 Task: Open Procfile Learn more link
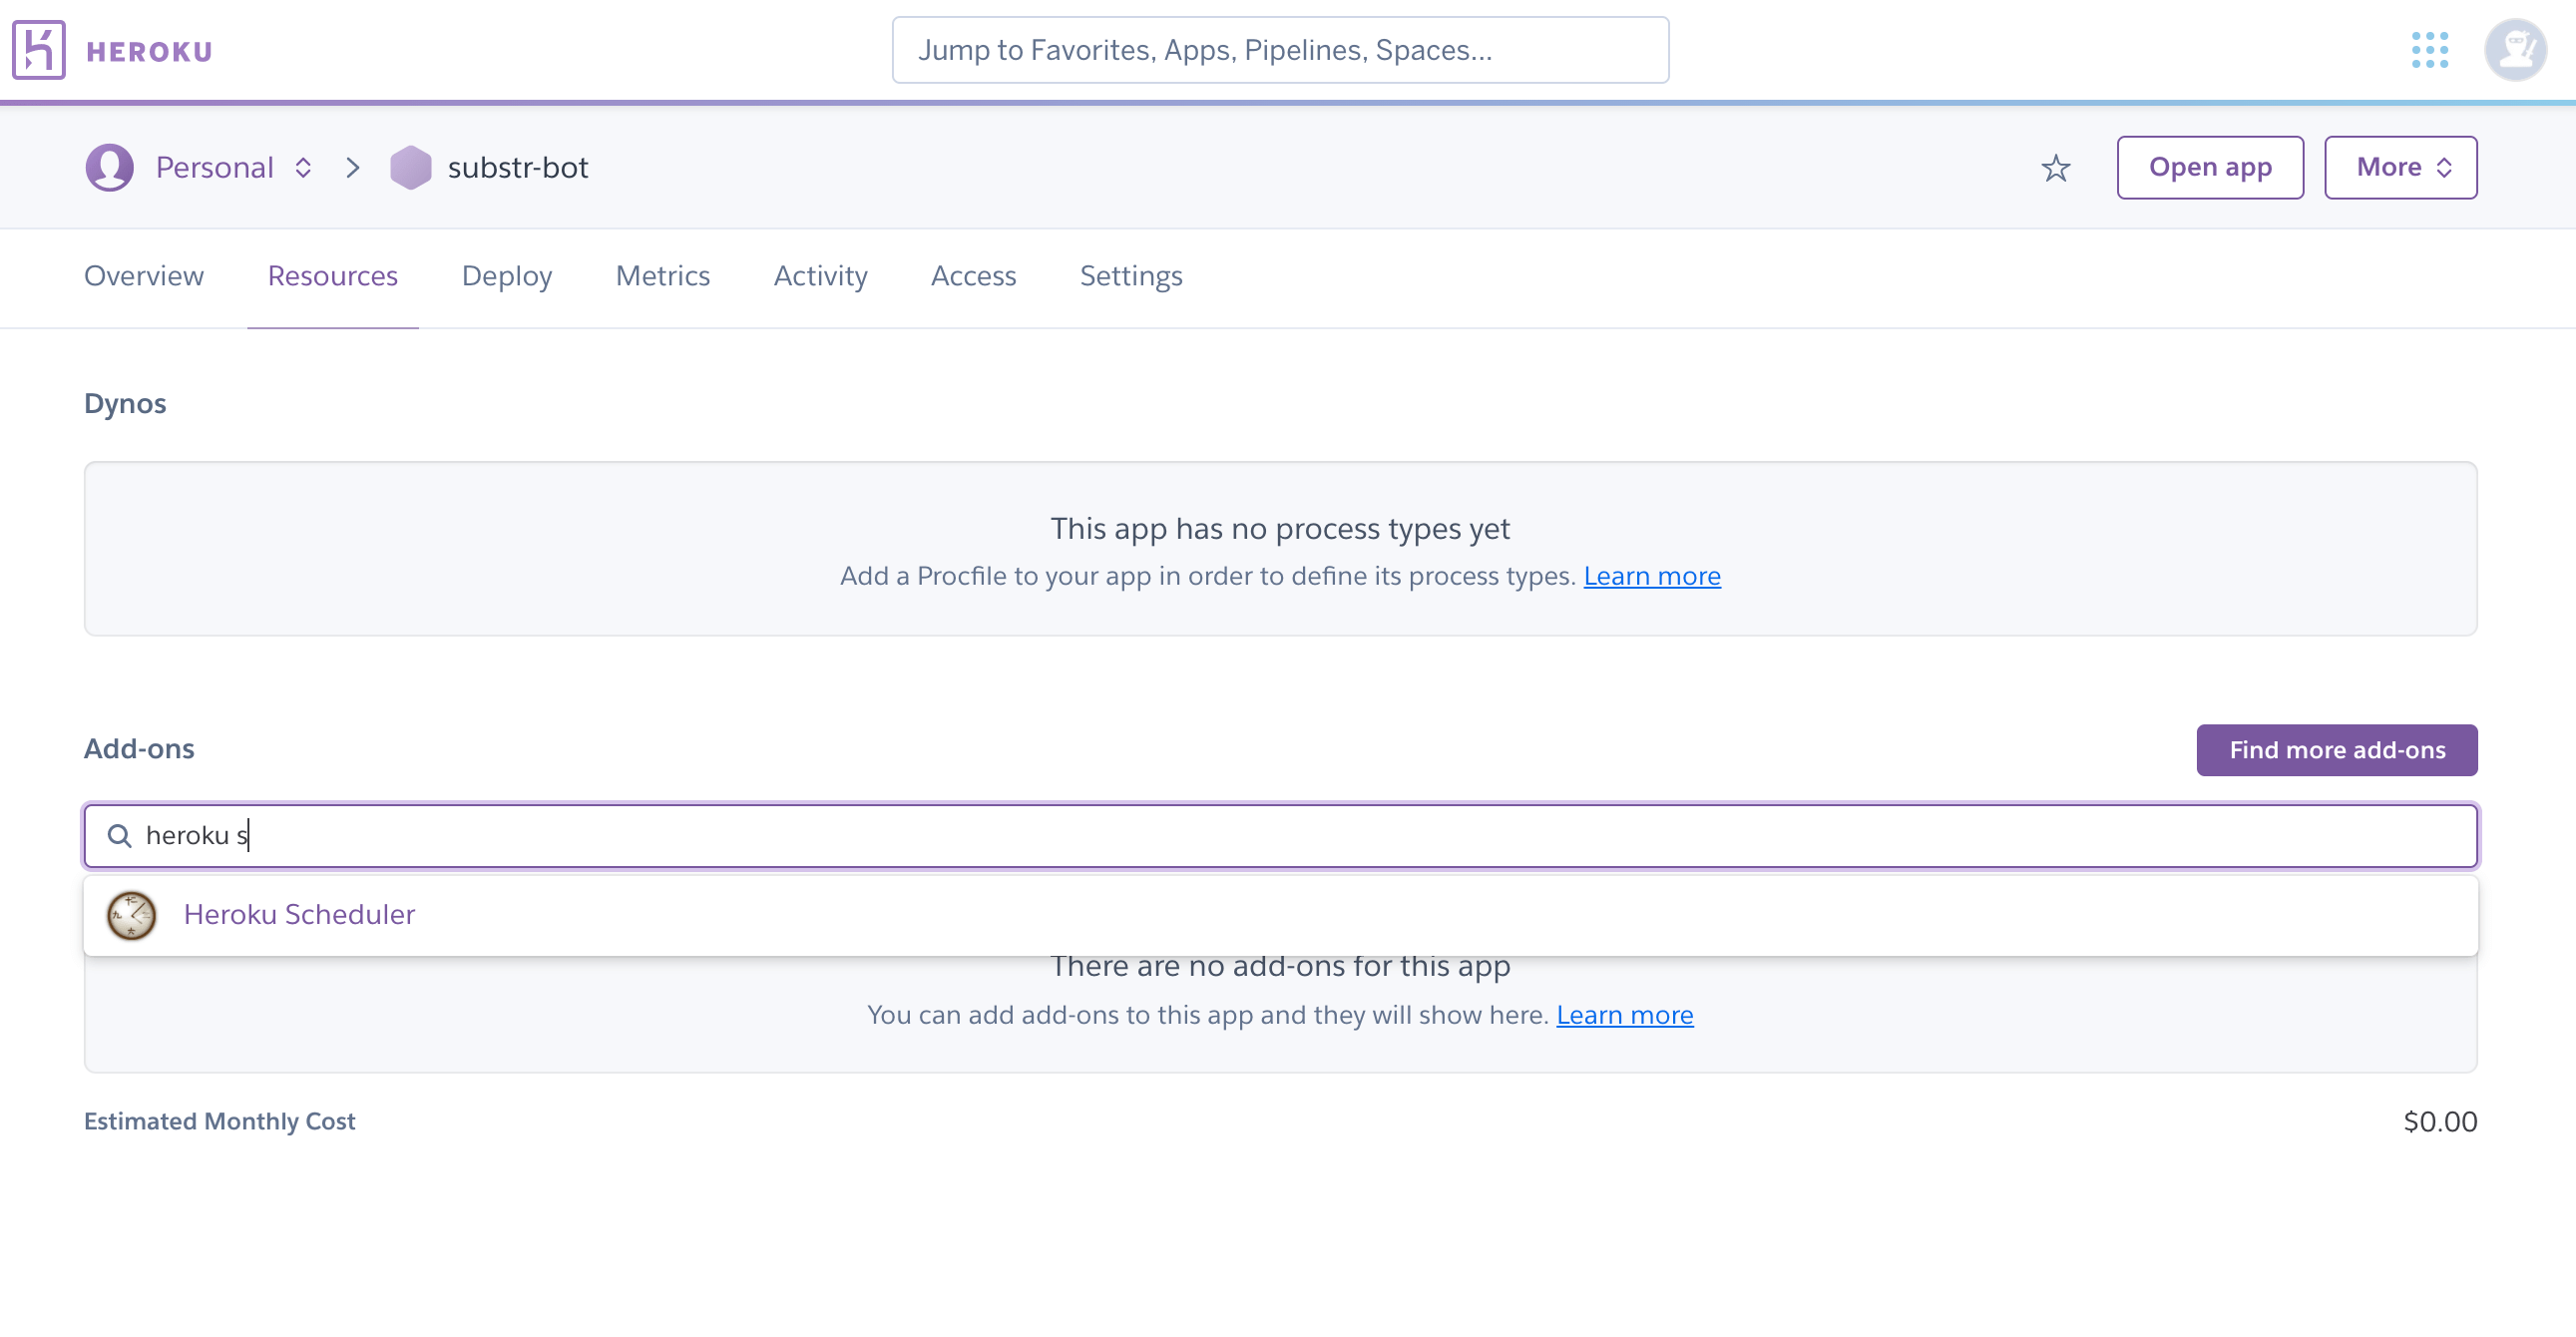(1652, 576)
